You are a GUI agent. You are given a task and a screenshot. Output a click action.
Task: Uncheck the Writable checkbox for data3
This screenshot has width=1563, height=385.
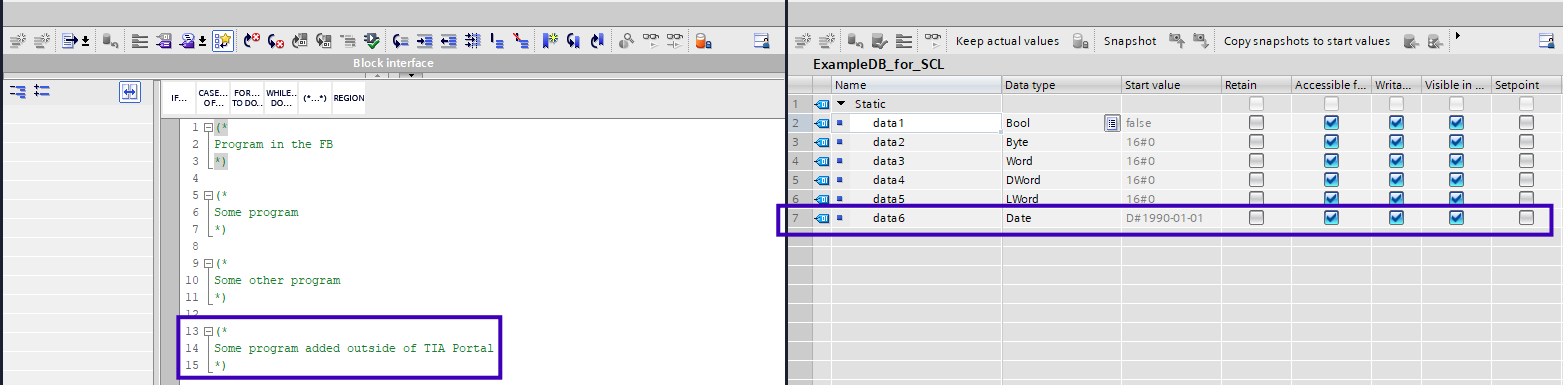1396,161
